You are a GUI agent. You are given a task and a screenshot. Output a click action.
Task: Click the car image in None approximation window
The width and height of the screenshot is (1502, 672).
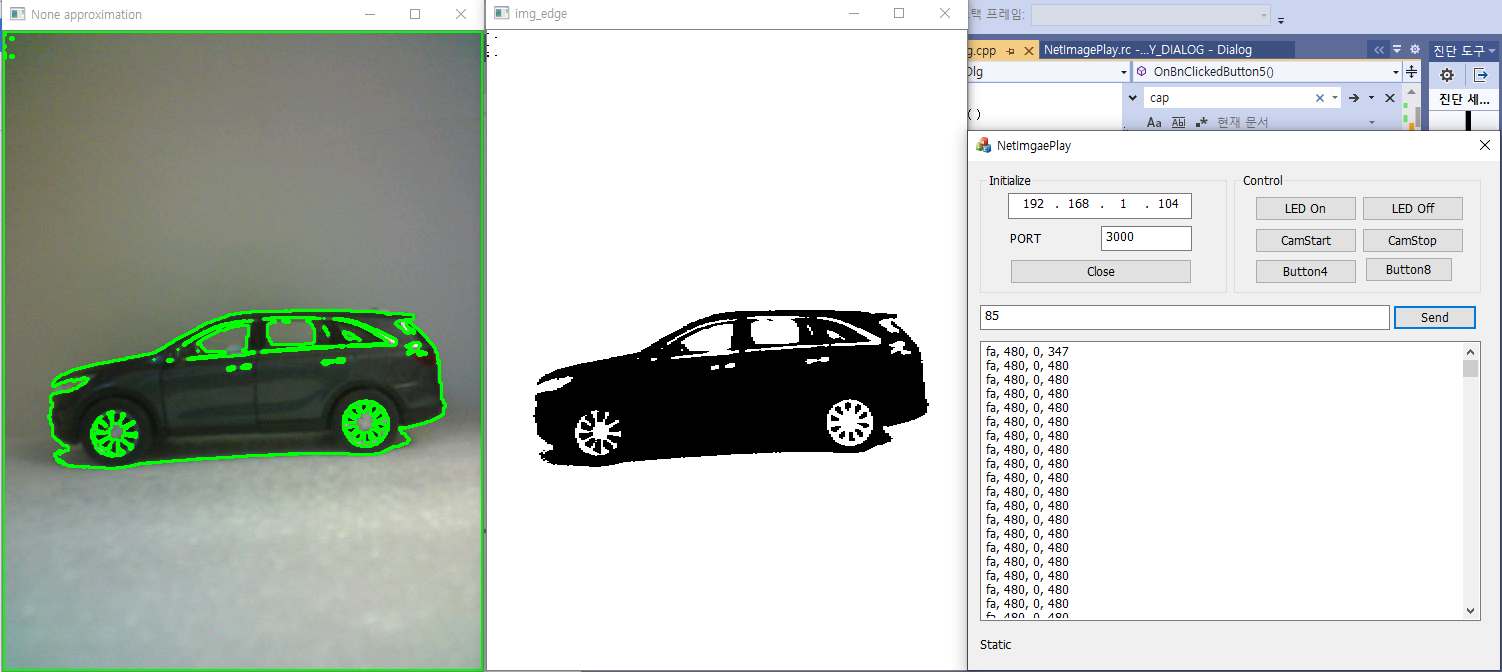pyautogui.click(x=246, y=387)
